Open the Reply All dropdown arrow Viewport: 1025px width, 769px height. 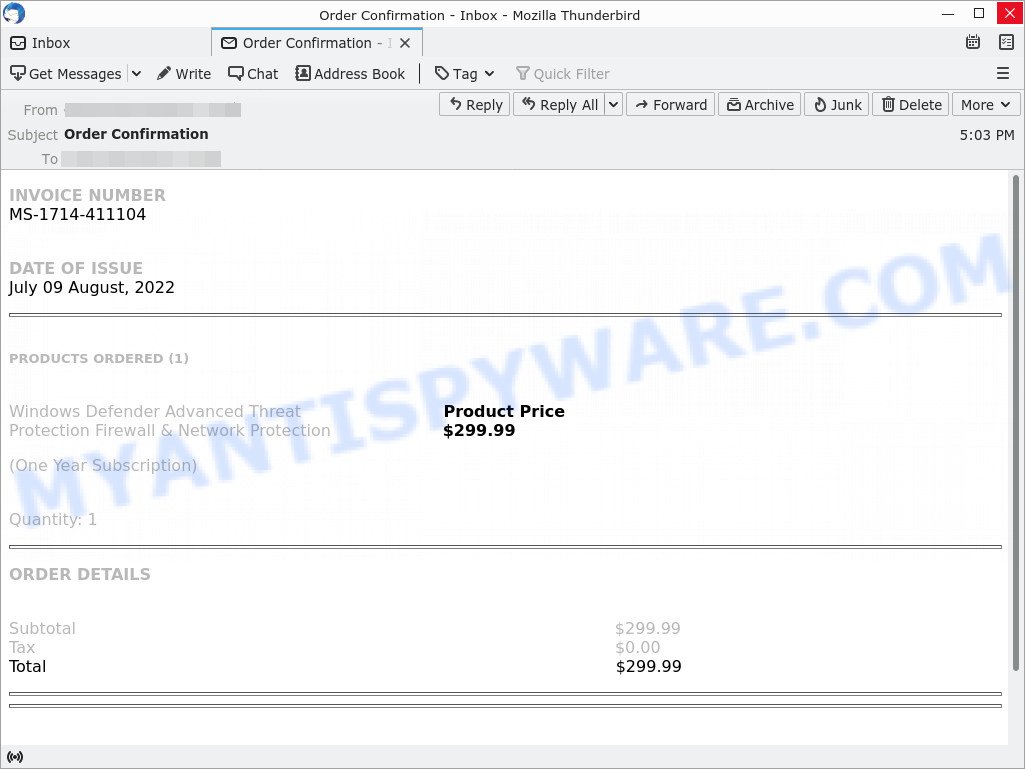pyautogui.click(x=615, y=104)
